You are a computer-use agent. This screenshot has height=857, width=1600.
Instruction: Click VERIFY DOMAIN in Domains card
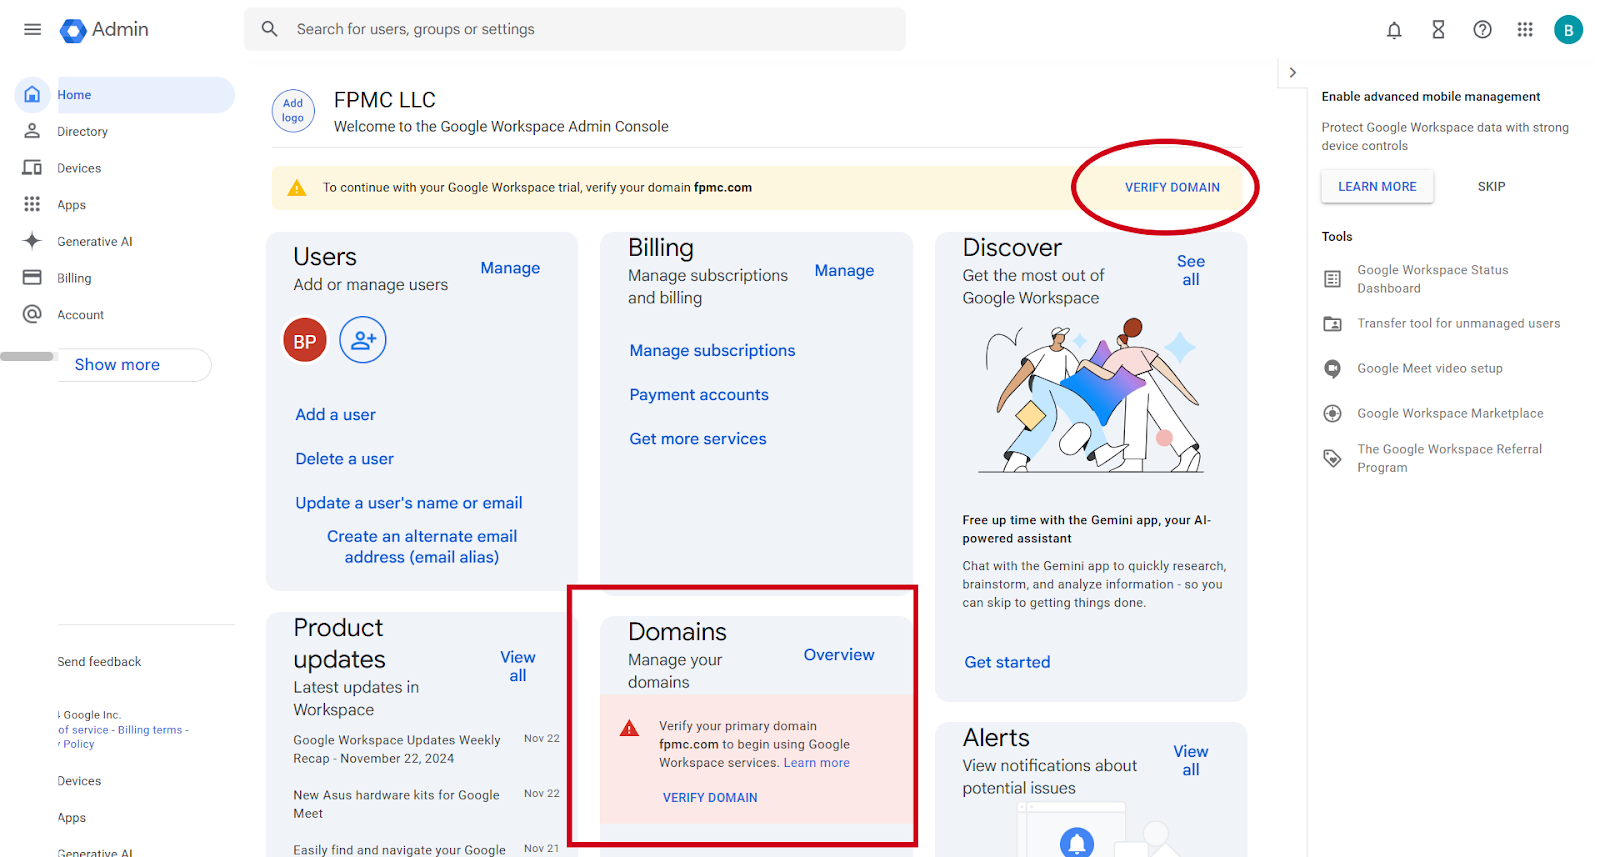click(710, 798)
